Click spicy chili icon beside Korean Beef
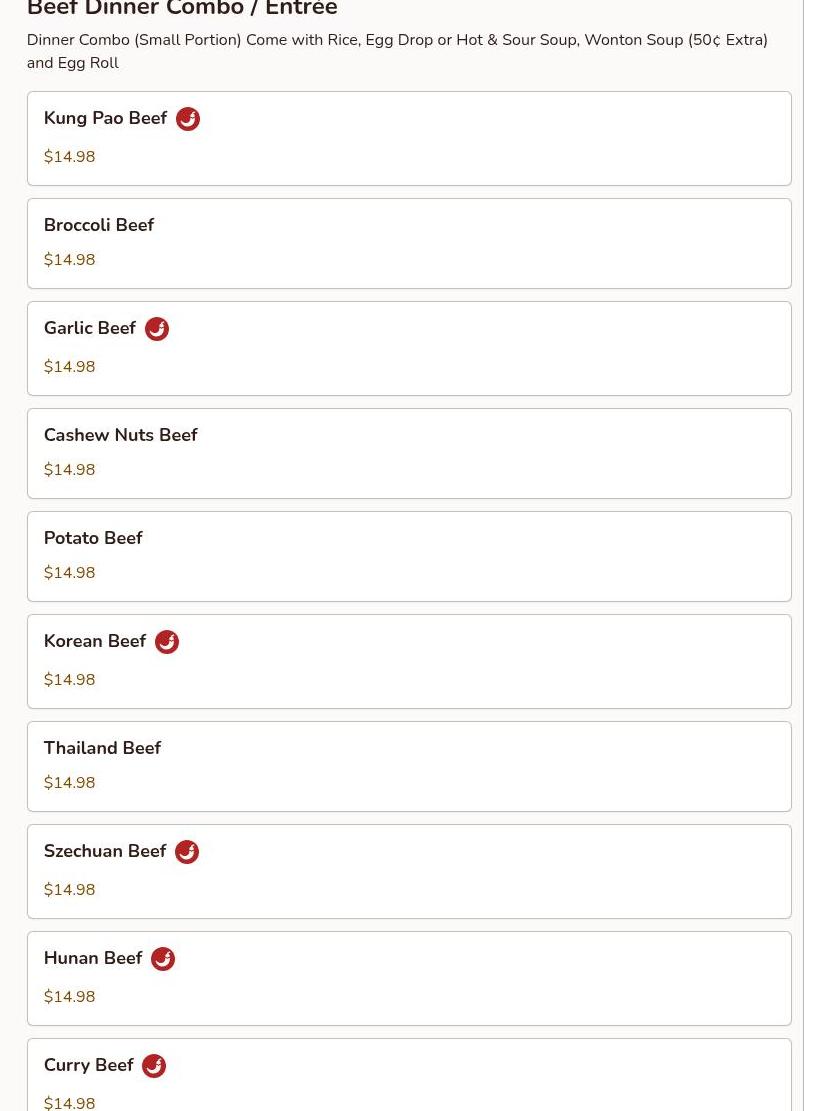 167,642
